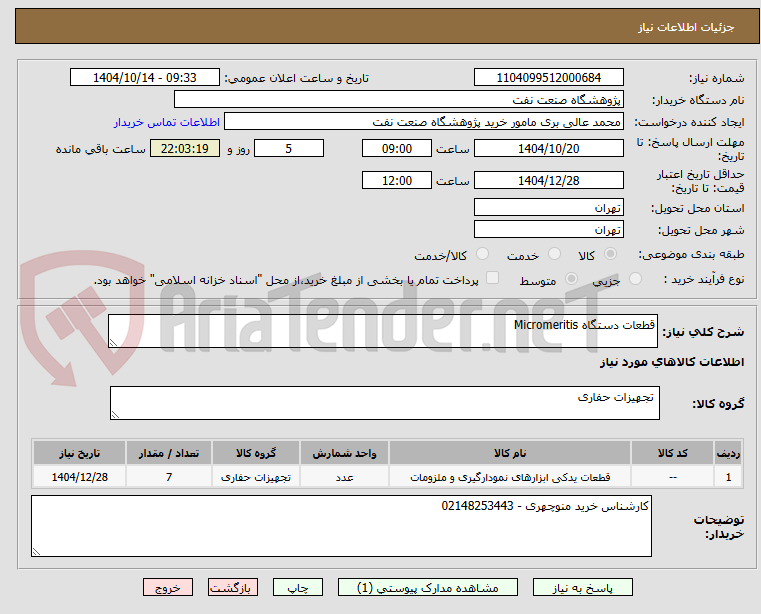Click the چاپ print button
Viewport: 761px width, 614px height.
coord(298,587)
